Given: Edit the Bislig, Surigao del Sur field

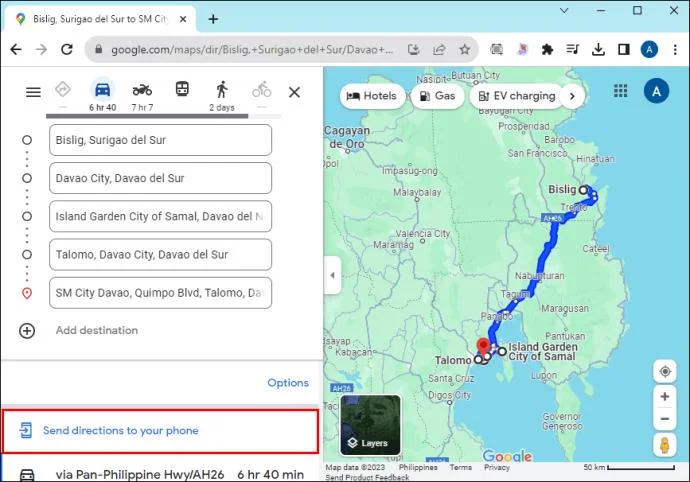Looking at the screenshot, I should click(161, 140).
